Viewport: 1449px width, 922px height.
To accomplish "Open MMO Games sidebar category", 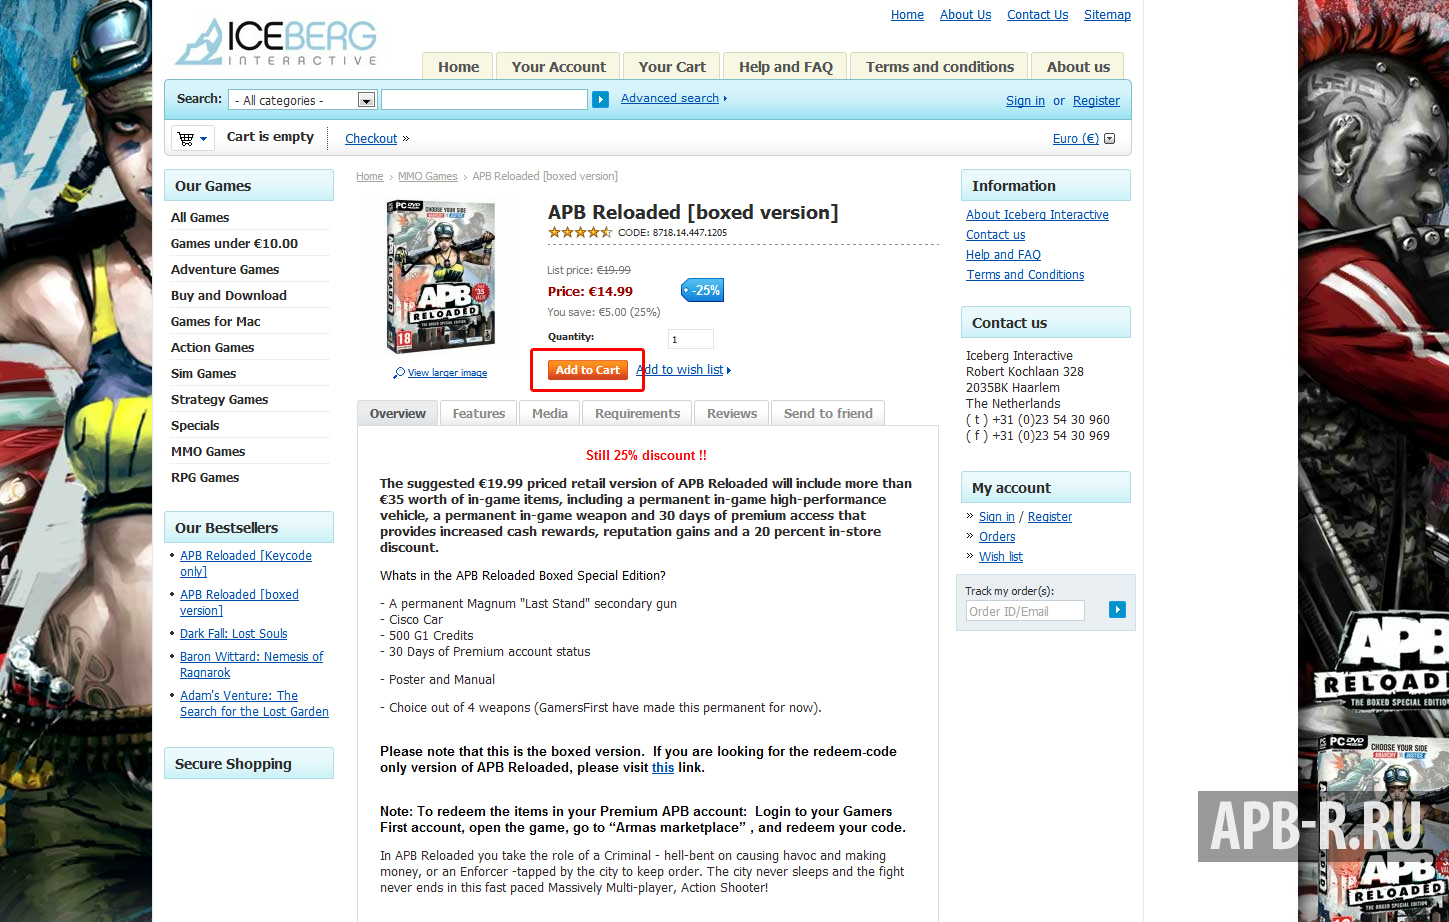I will coord(208,452).
